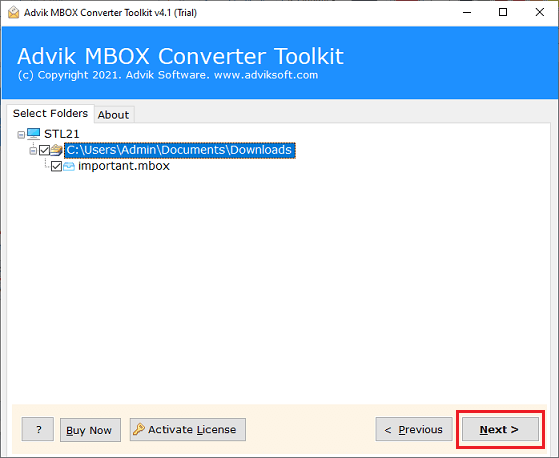Click the mailbox icon next to important.mbox
559x458 pixels.
click(x=69, y=166)
